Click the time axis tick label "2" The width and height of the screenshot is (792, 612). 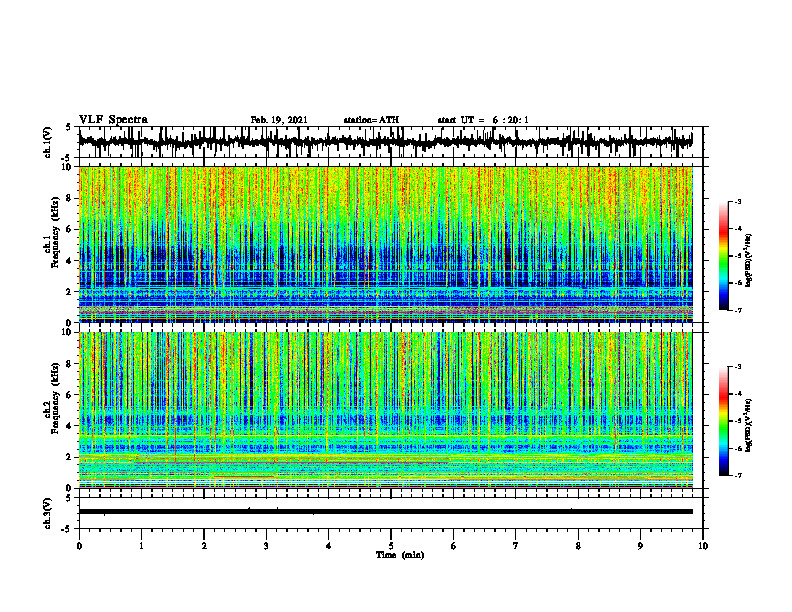pos(204,546)
